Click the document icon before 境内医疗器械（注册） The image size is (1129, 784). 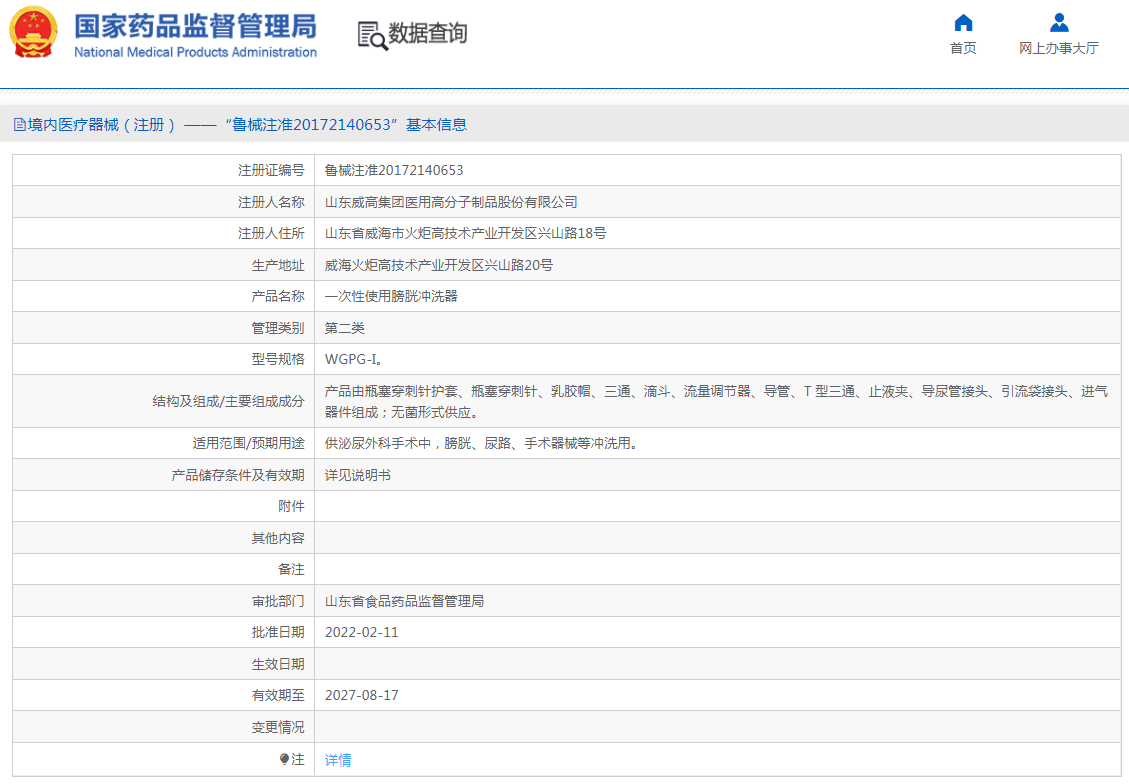[18, 124]
